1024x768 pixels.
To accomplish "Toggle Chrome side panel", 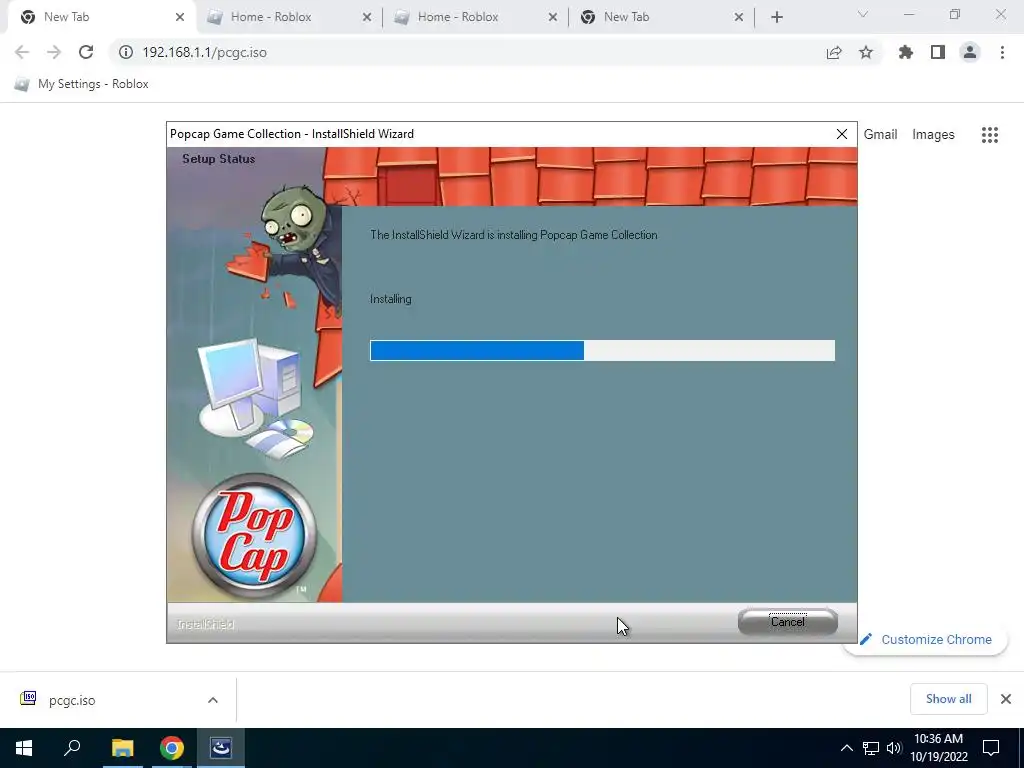I will pyautogui.click(x=938, y=52).
